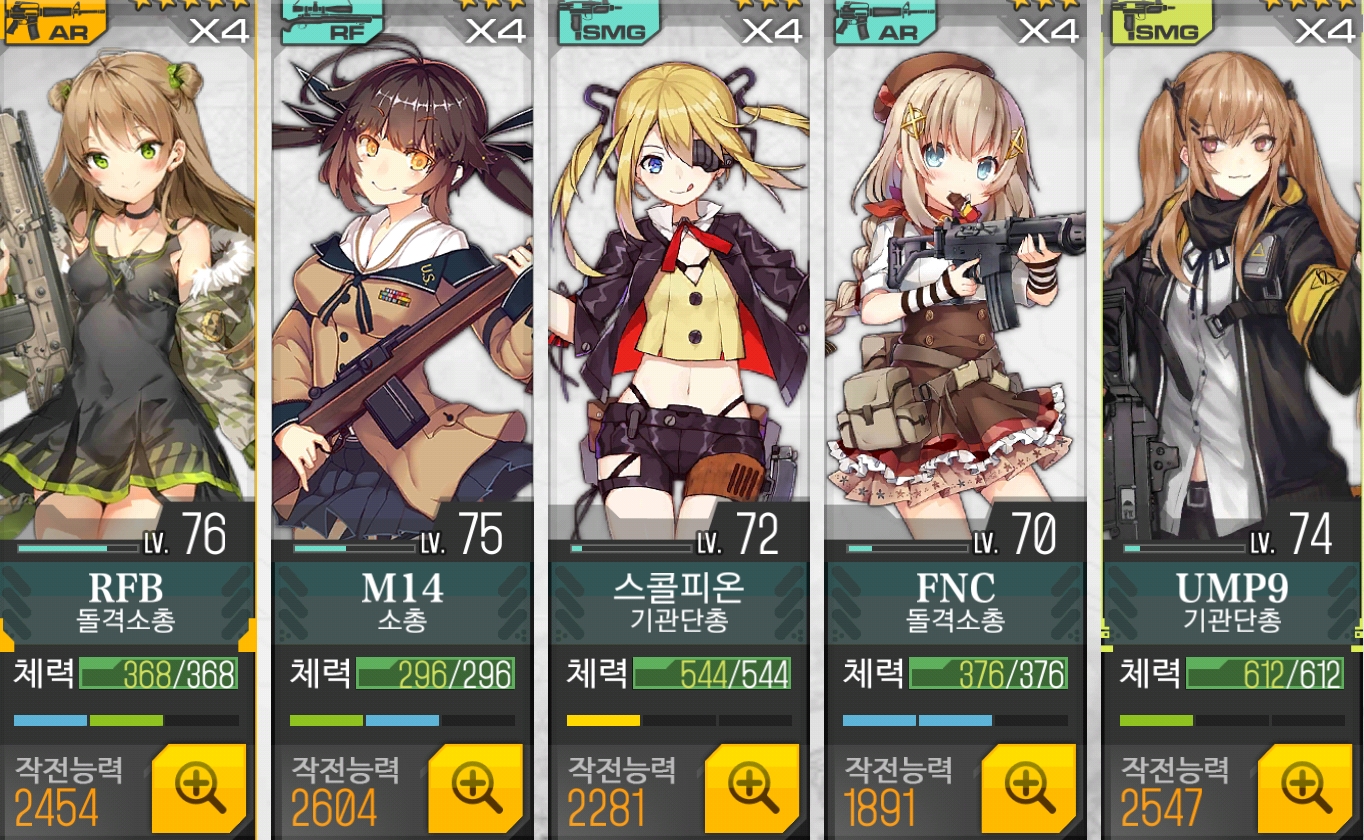Click the FNC 돌격소총 name label
Screen dimensions: 1364x840
tap(956, 603)
